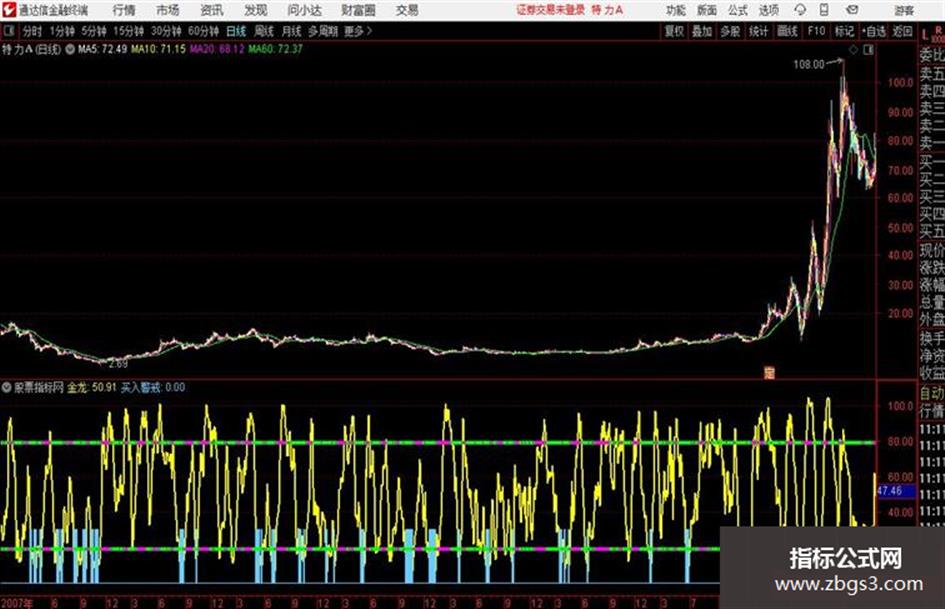
Task: Switch to the 5分钟 period tab
Action: click(93, 31)
